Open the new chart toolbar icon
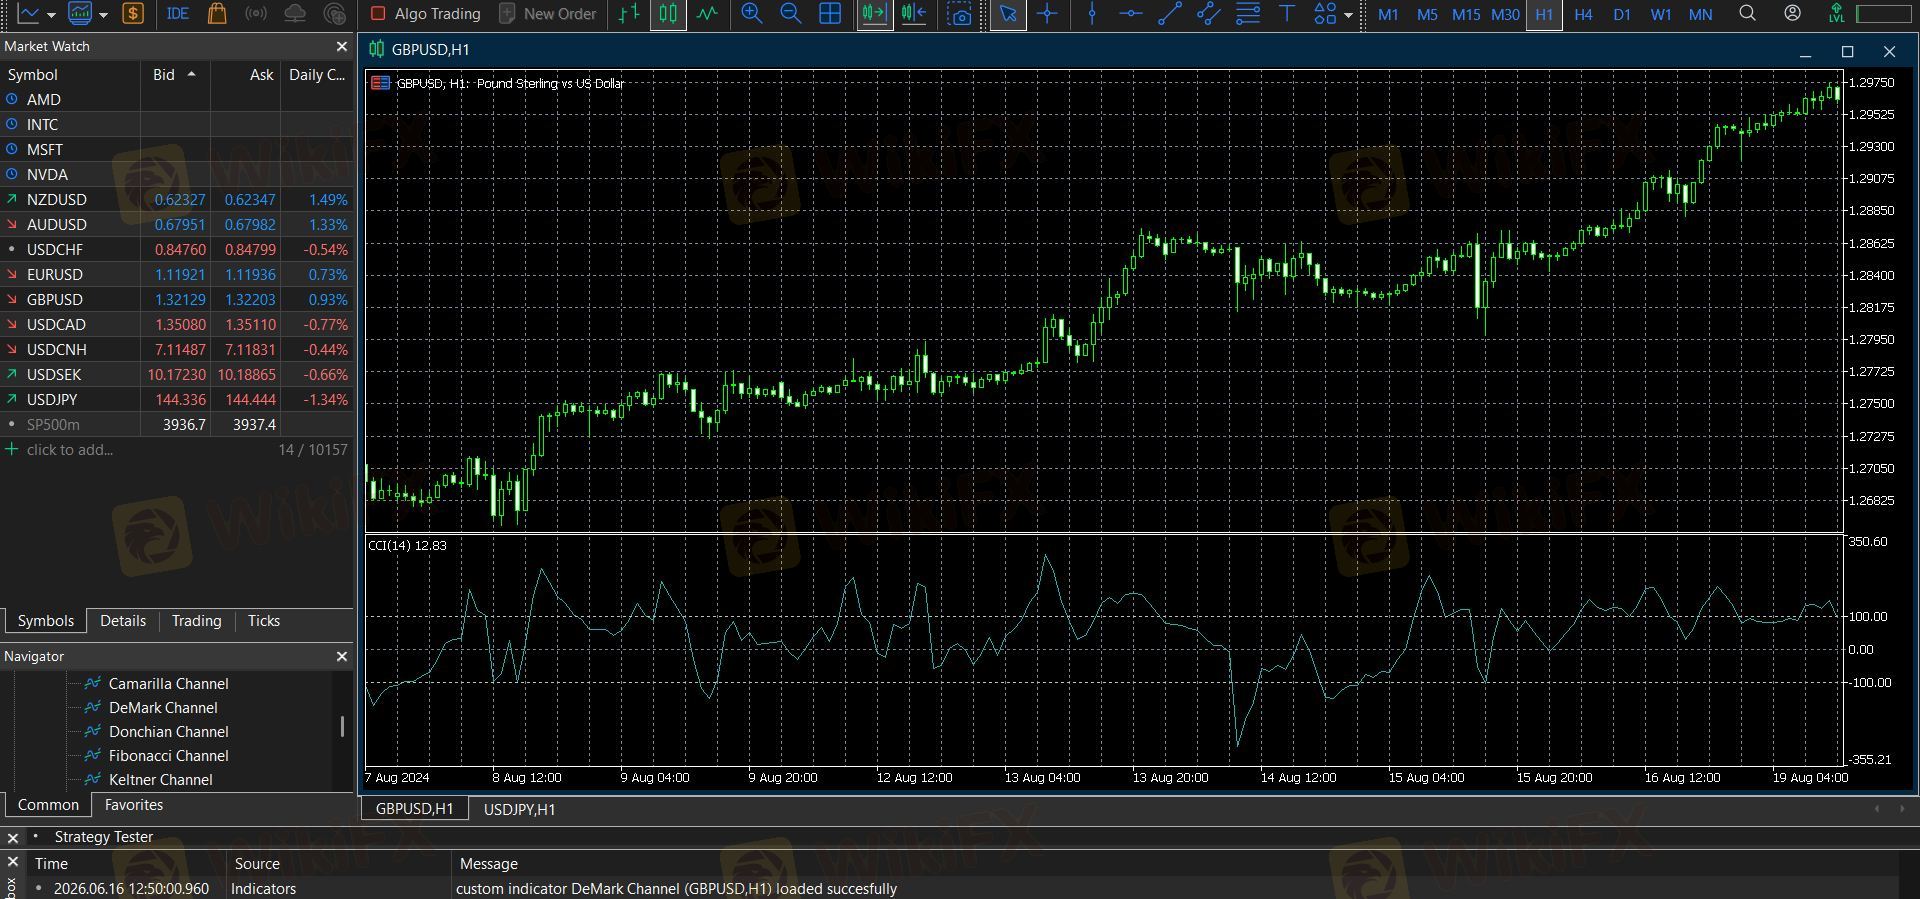The image size is (1920, 899). pos(28,14)
